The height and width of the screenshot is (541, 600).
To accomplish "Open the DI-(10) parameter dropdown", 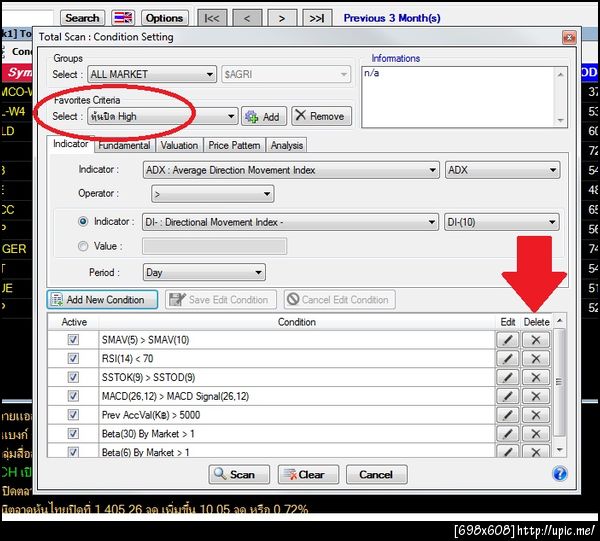I will [502, 222].
